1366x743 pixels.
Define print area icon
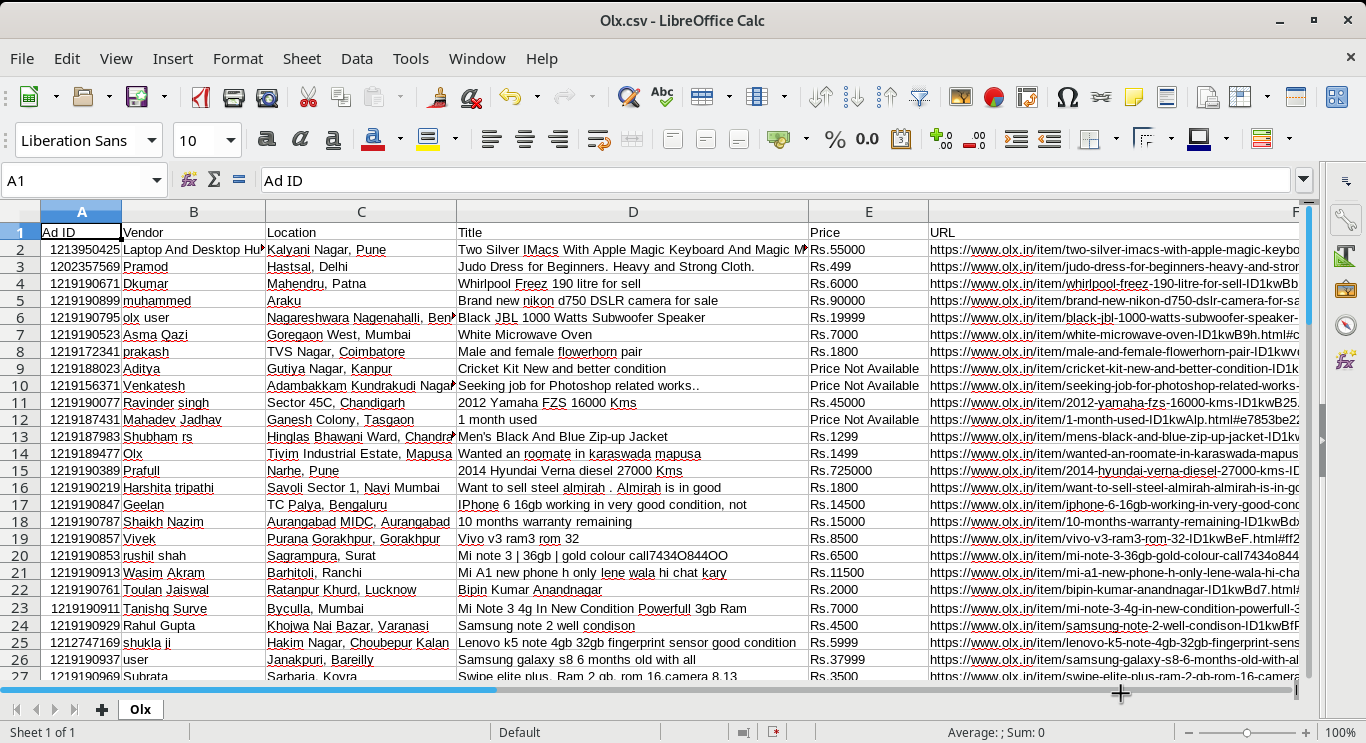(x=1208, y=97)
